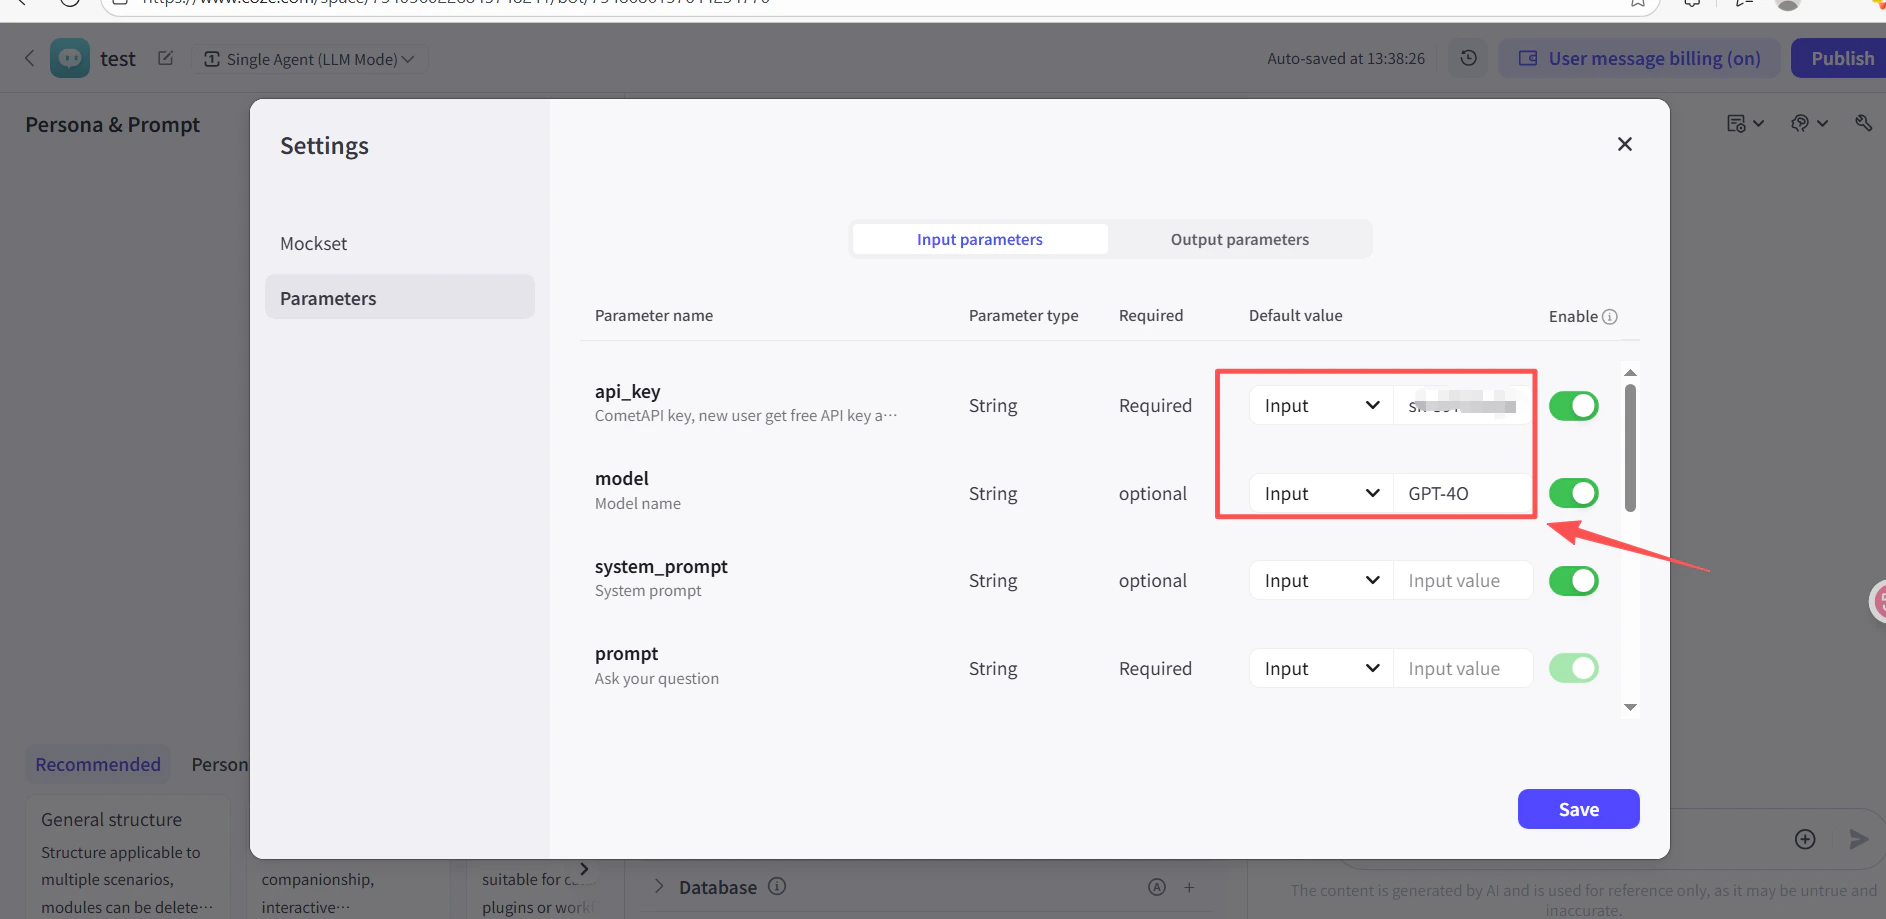This screenshot has width=1886, height=919.
Task: Open the api_key Input type dropdown
Action: [1321, 406]
